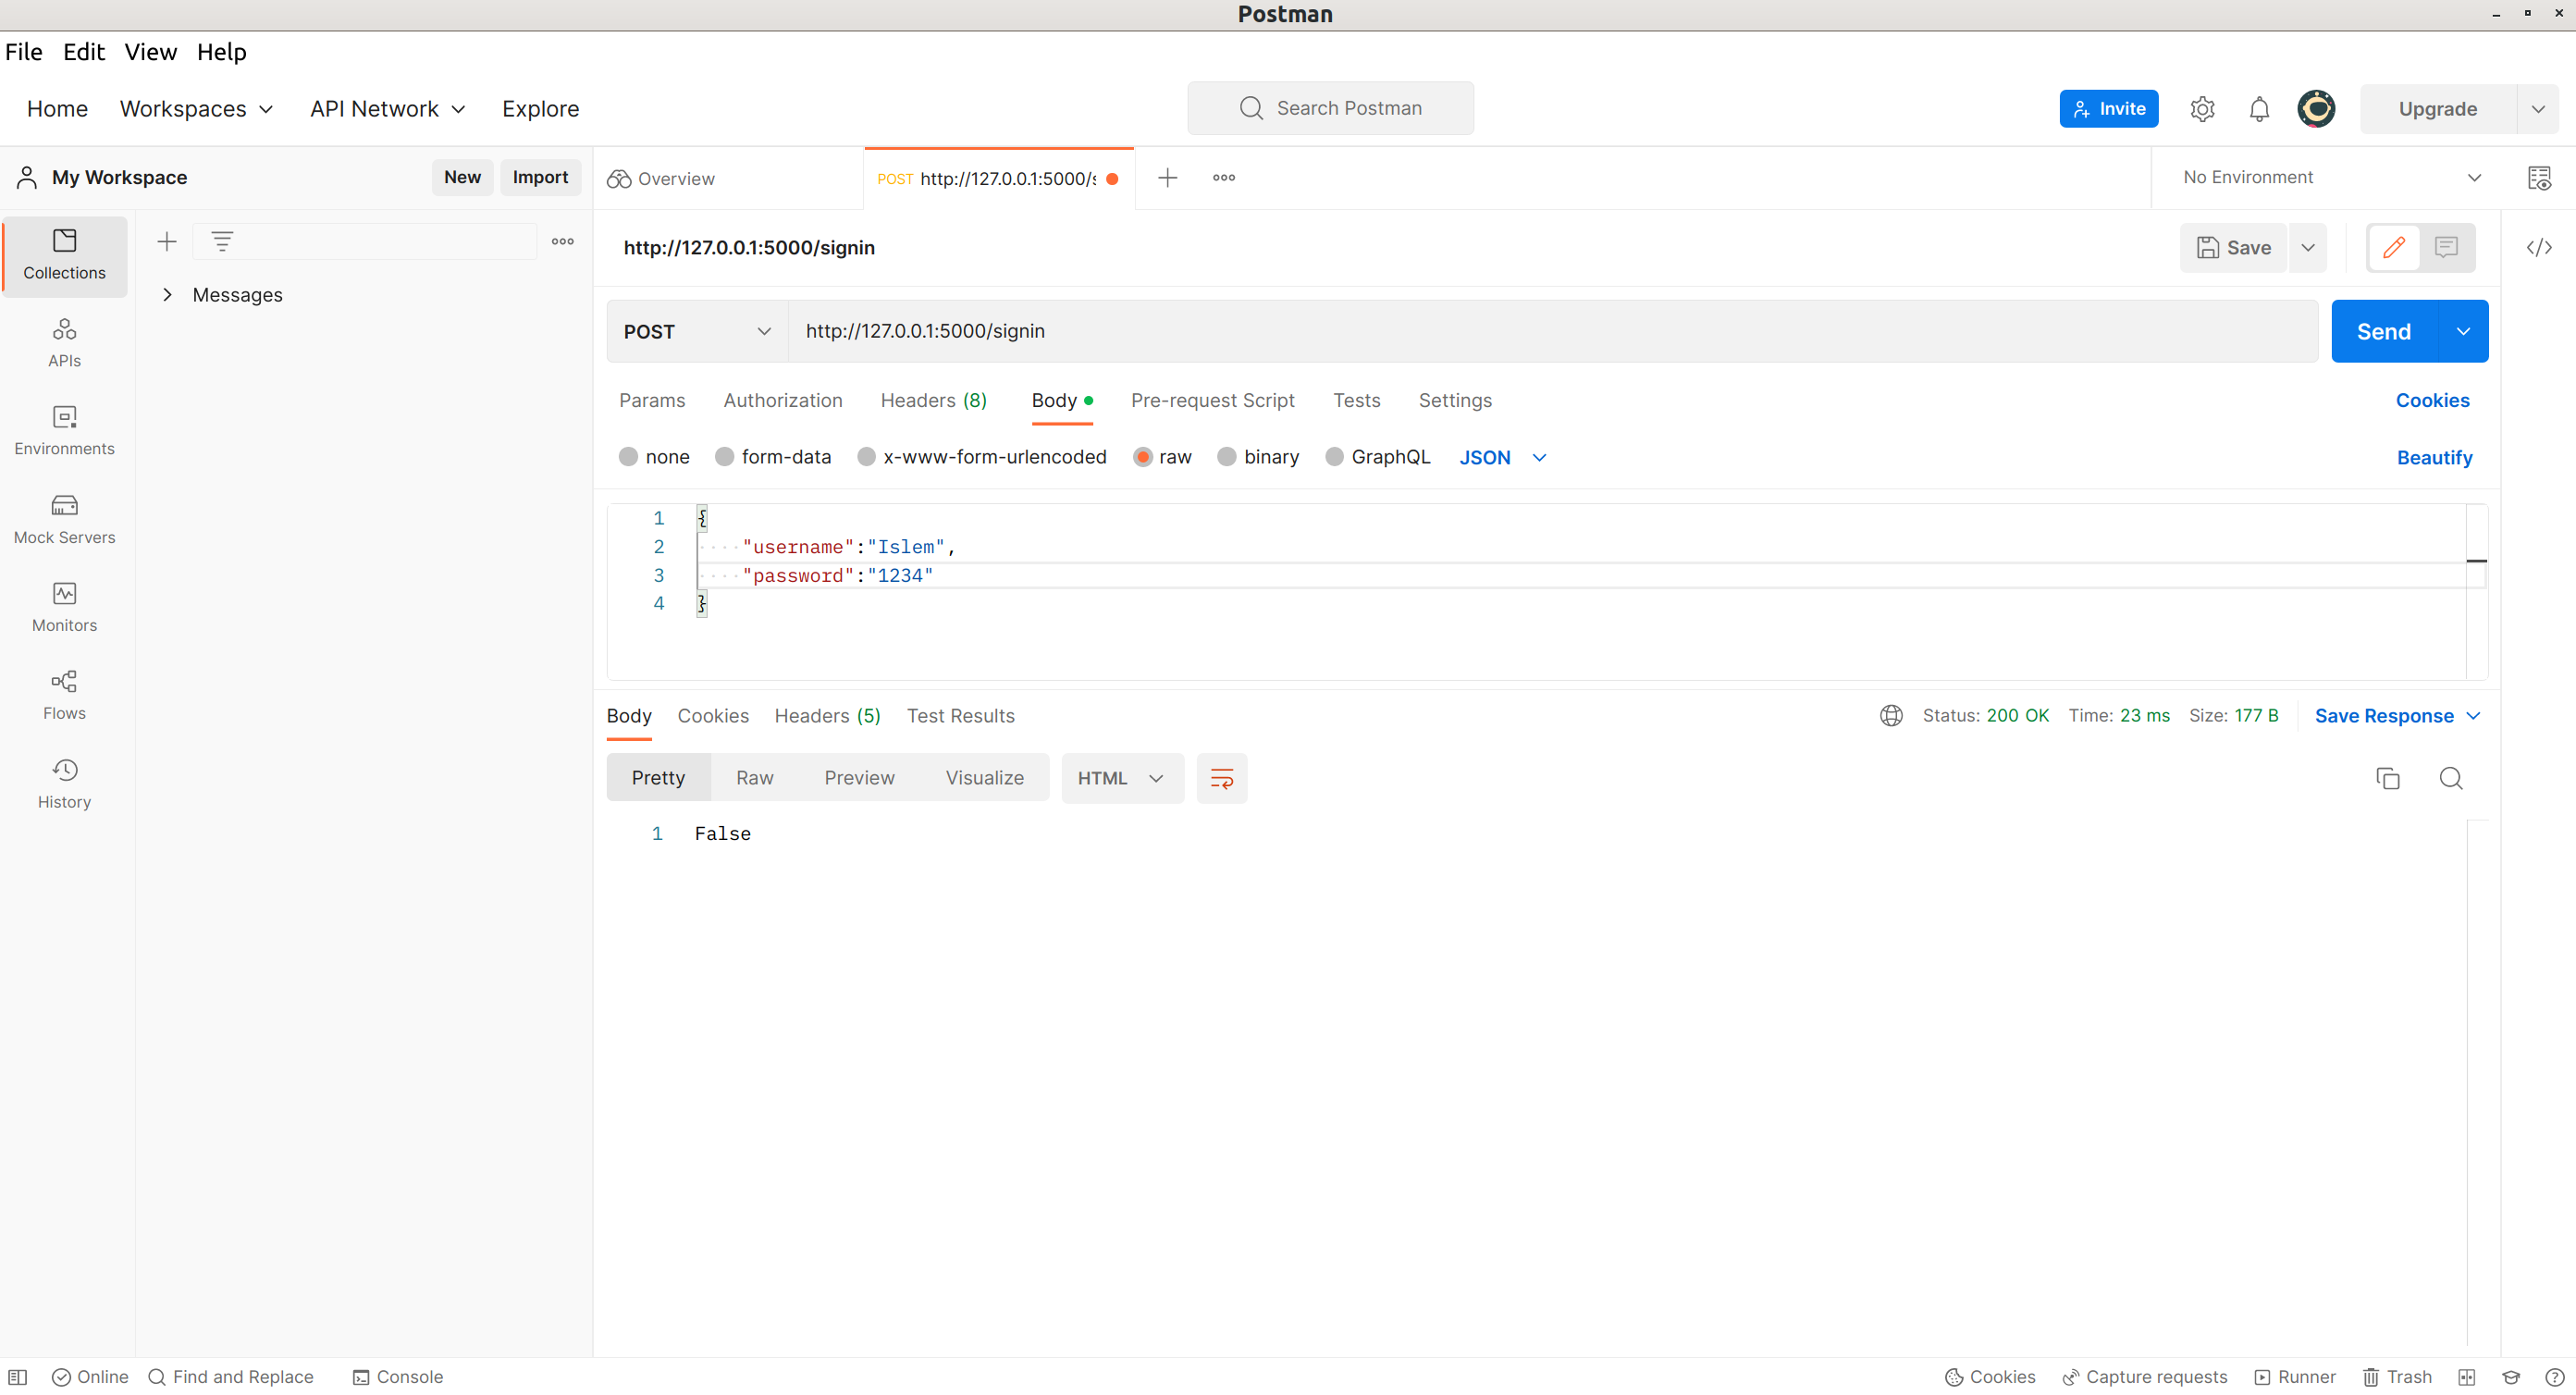Open the No Environment selector
The height and width of the screenshot is (1395, 2576).
[2330, 178]
